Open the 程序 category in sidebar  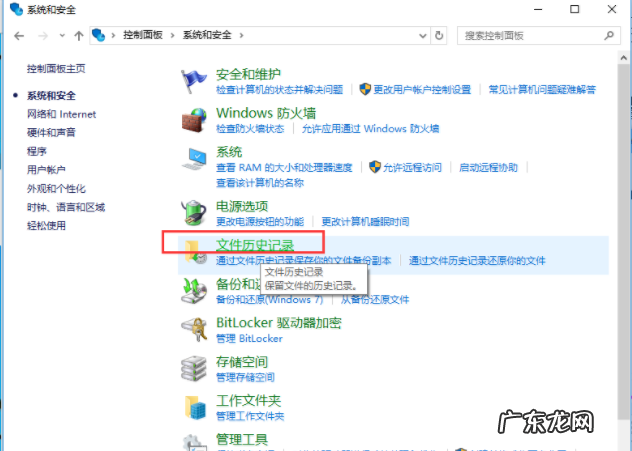tap(37, 151)
